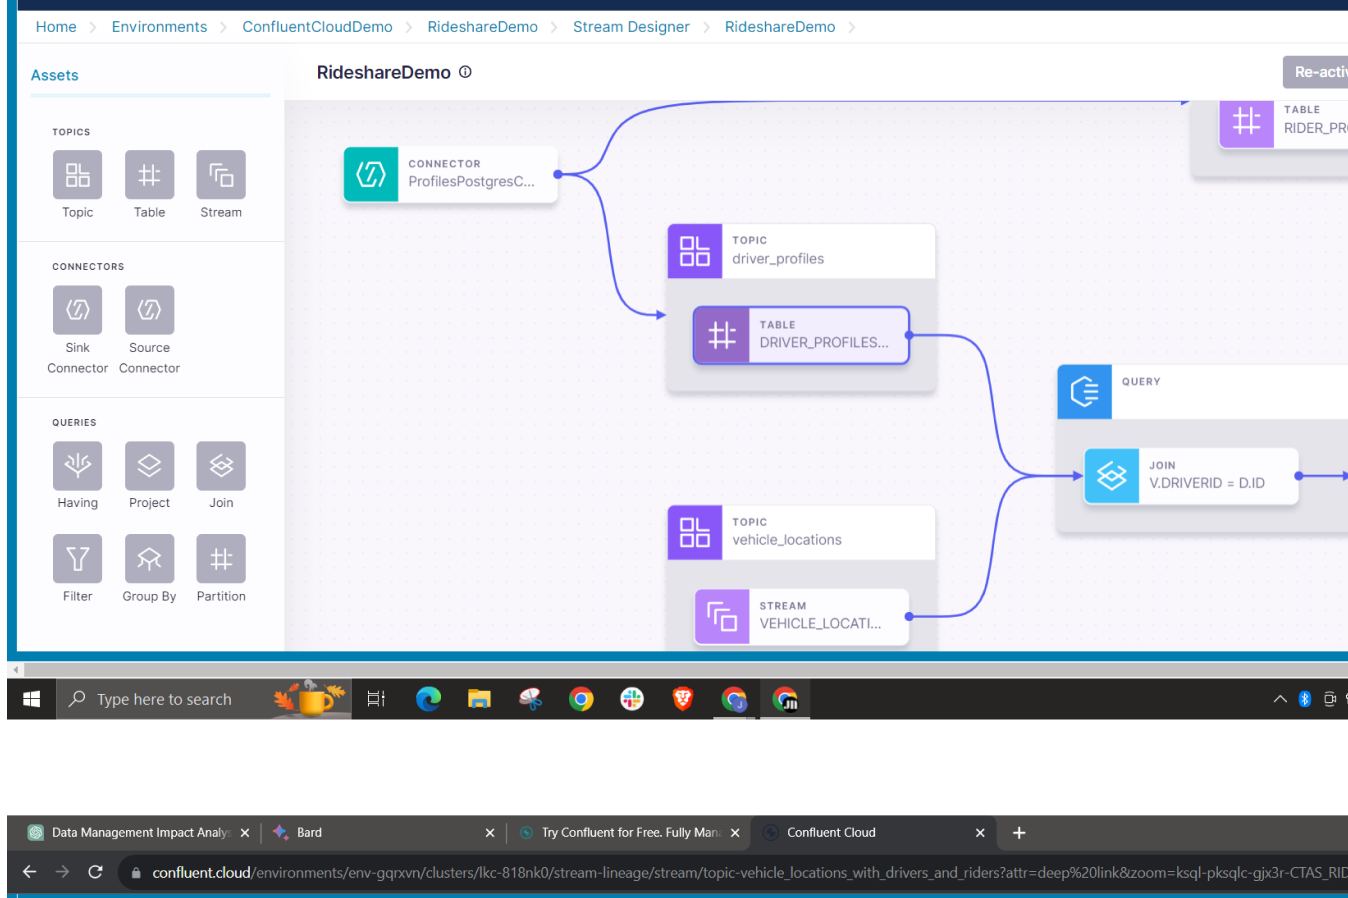Click the Windows search box
The height and width of the screenshot is (898, 1348).
point(203,699)
